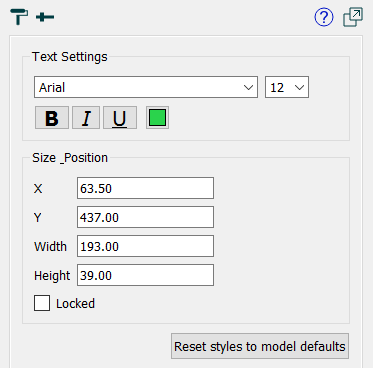Select the Height field showing 39.00
The width and height of the screenshot is (373, 368).
coord(145,275)
